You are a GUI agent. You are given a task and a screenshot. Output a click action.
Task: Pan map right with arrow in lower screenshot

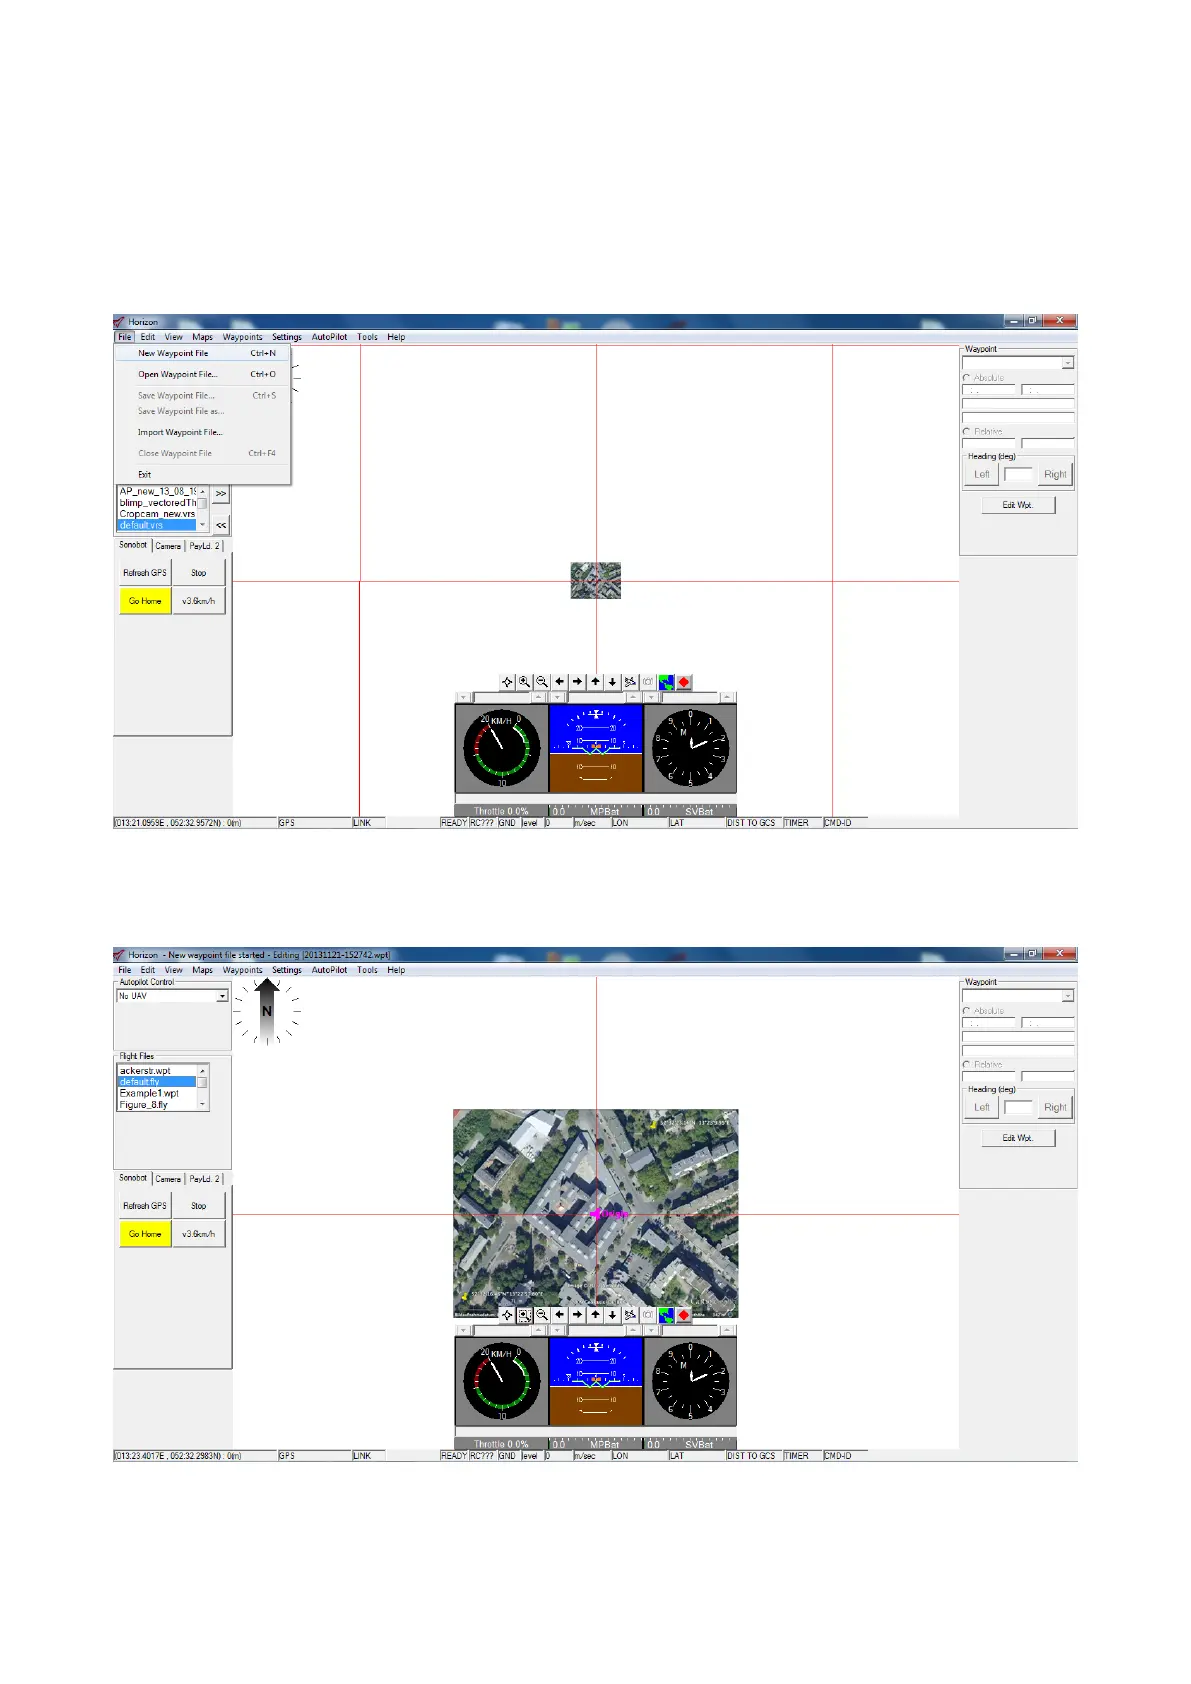click(x=577, y=1315)
